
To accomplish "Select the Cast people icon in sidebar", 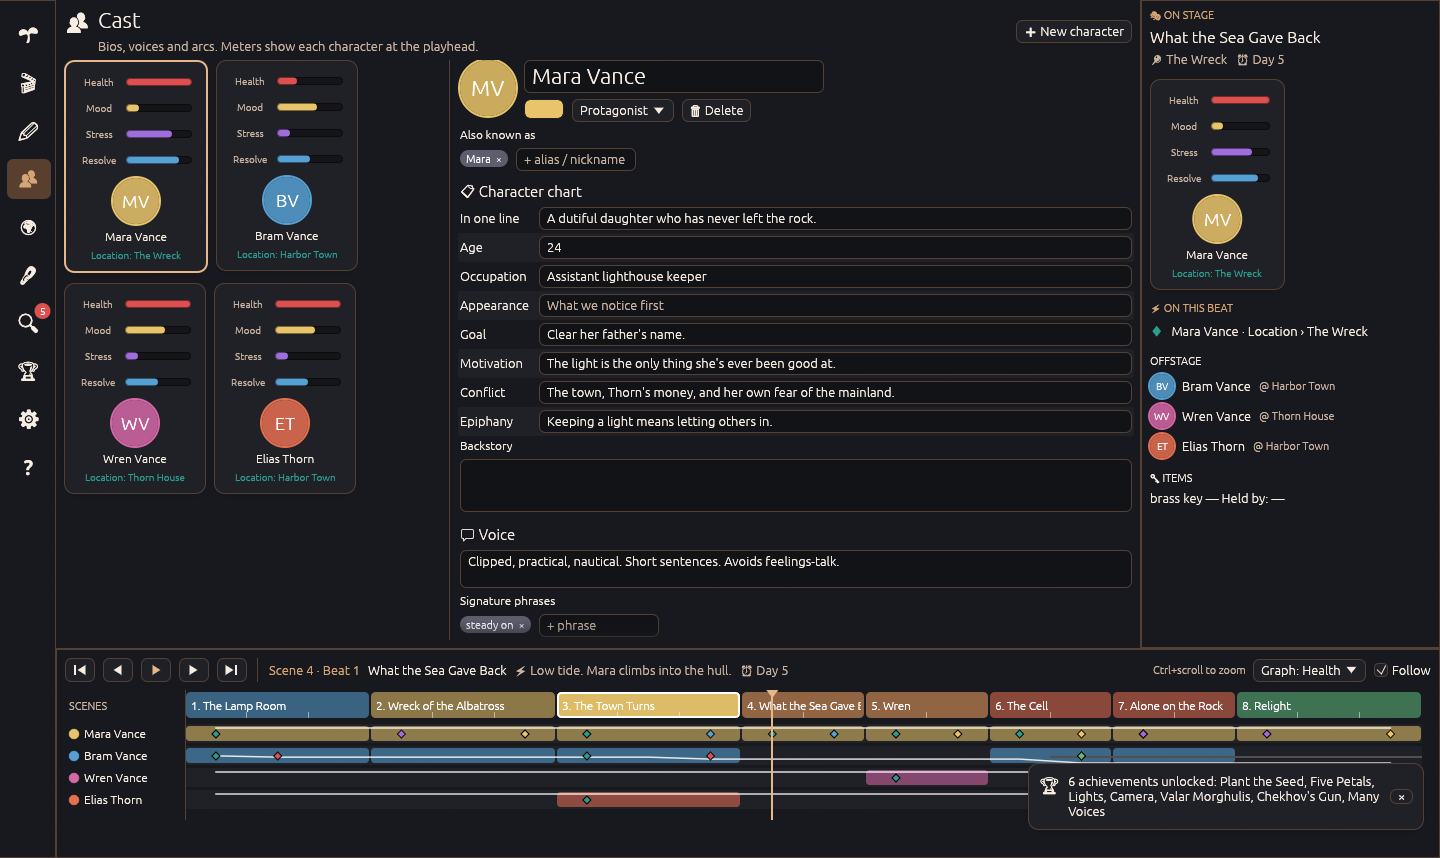I will [28, 179].
